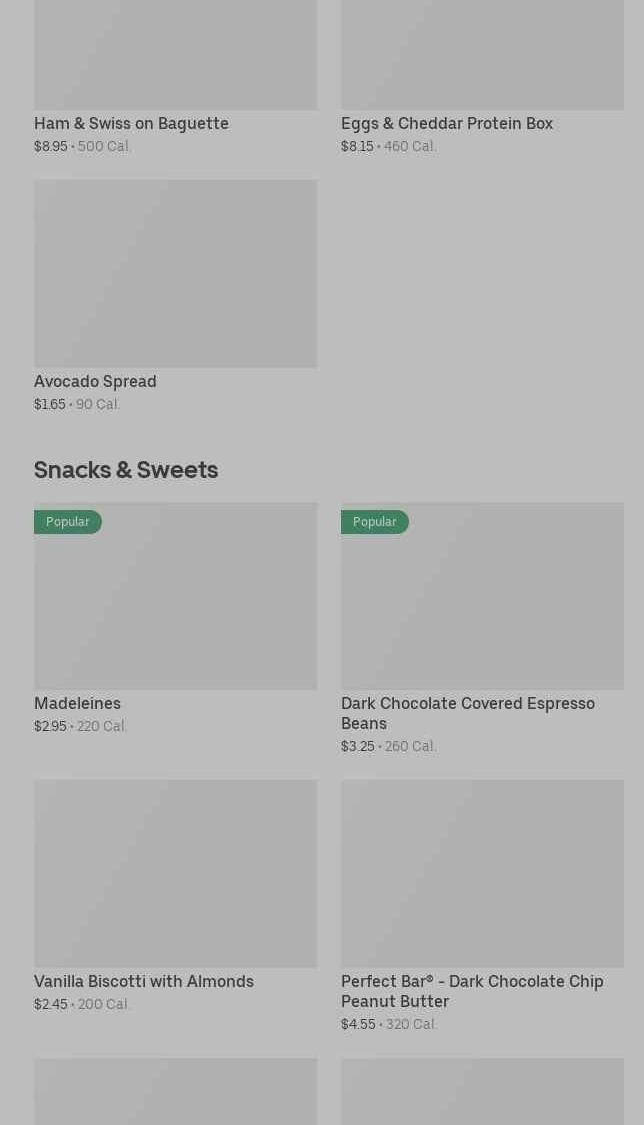Click the $8.95 price under Ham & Swiss
This screenshot has width=644, height=1125.
click(51, 146)
